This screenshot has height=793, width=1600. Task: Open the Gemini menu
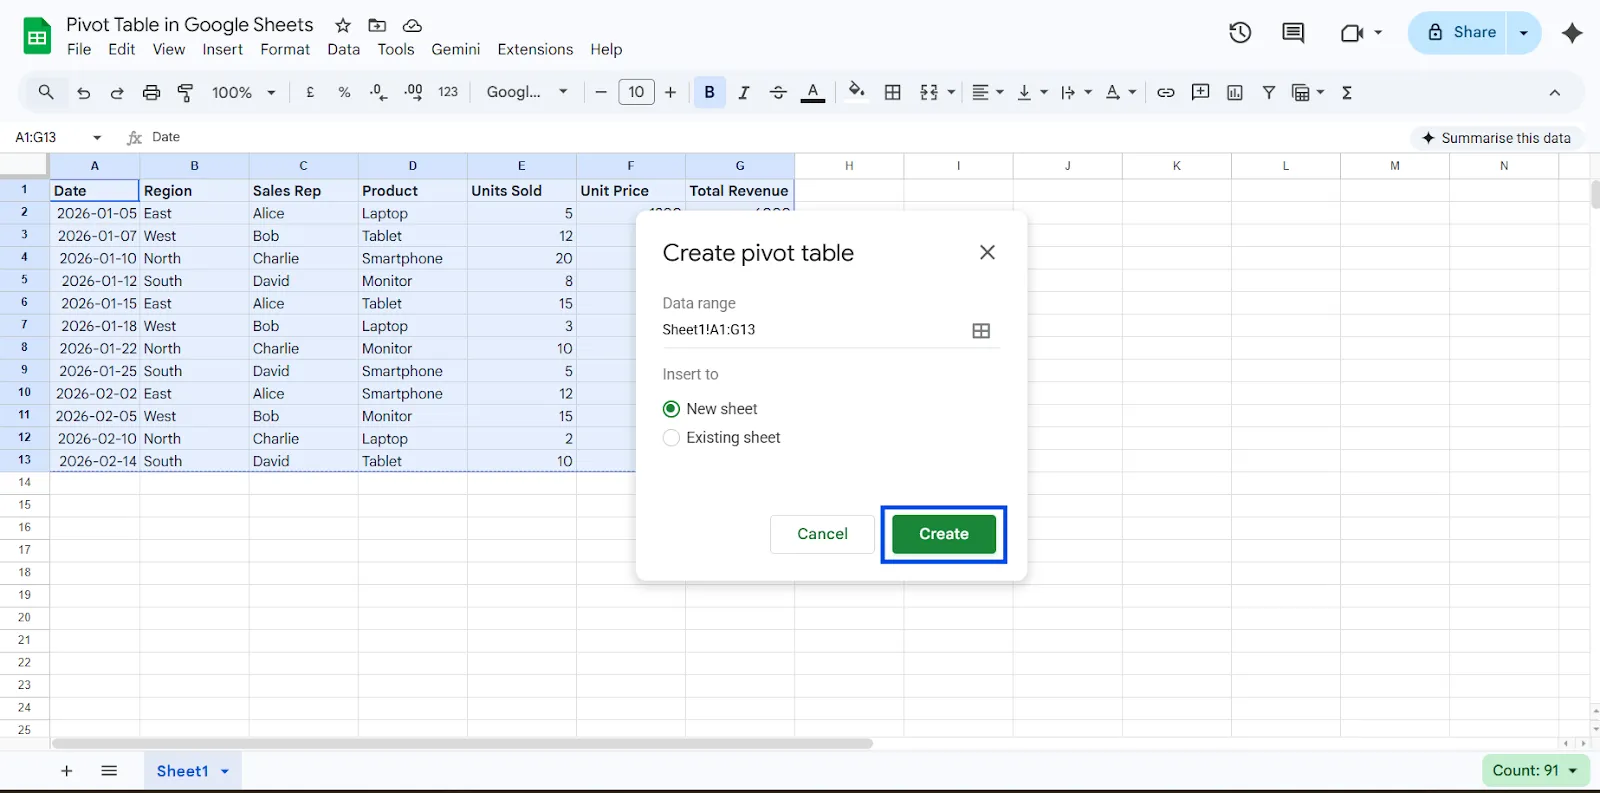[456, 49]
